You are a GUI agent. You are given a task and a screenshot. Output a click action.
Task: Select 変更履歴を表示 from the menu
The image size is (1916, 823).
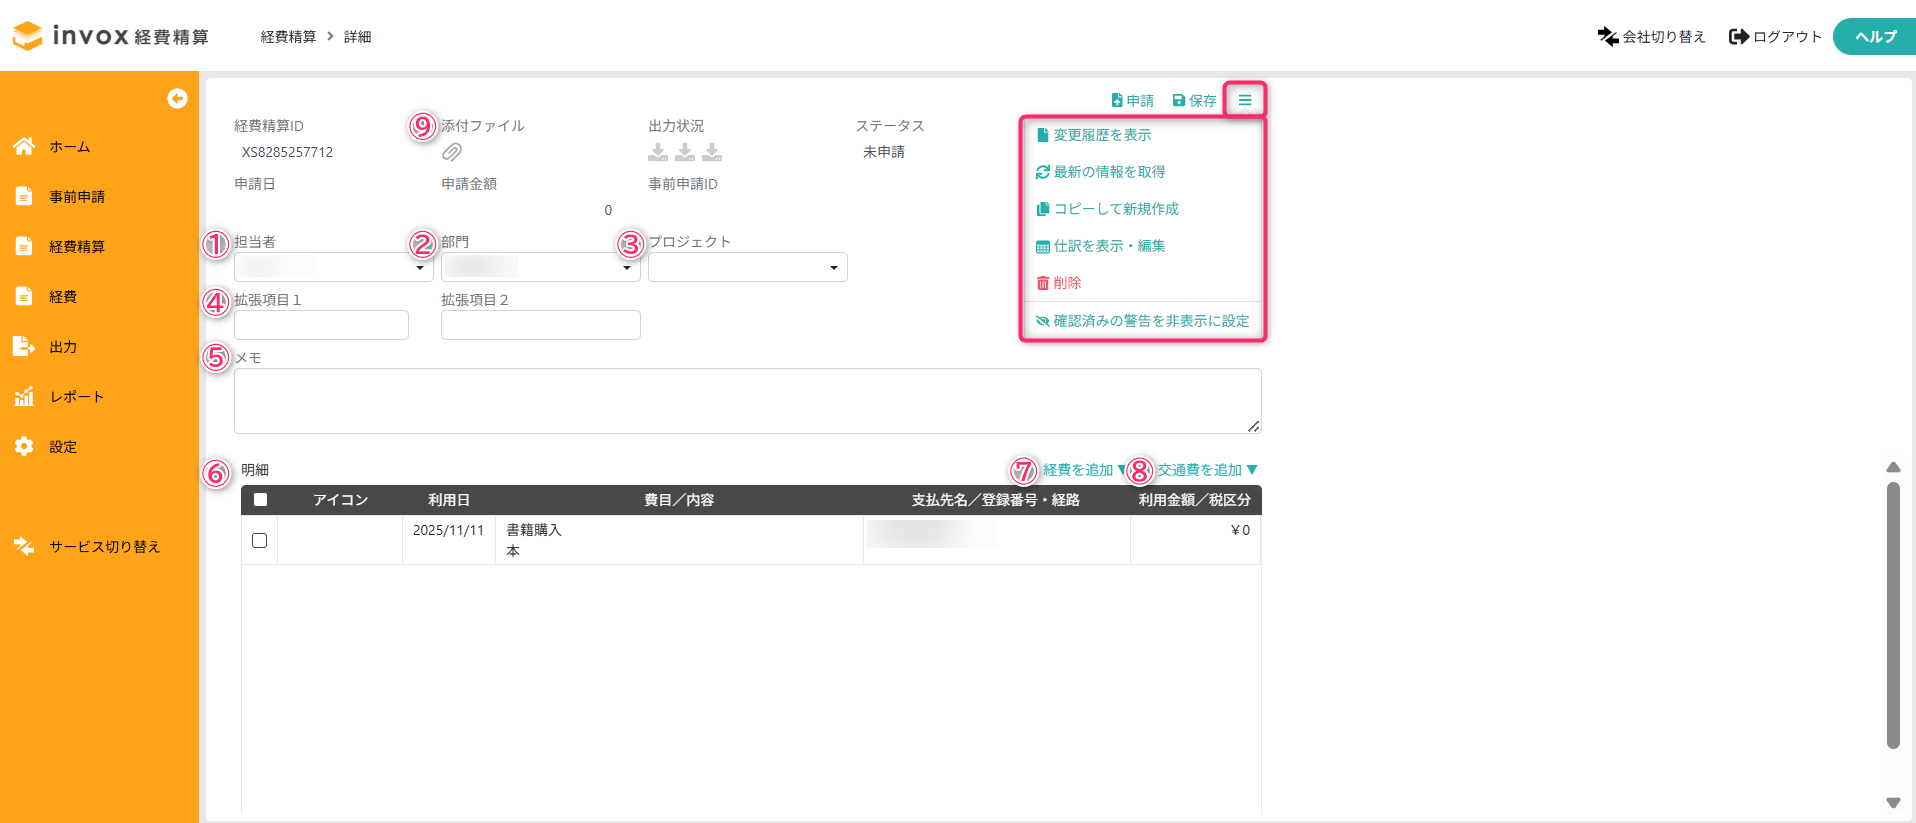pos(1102,135)
